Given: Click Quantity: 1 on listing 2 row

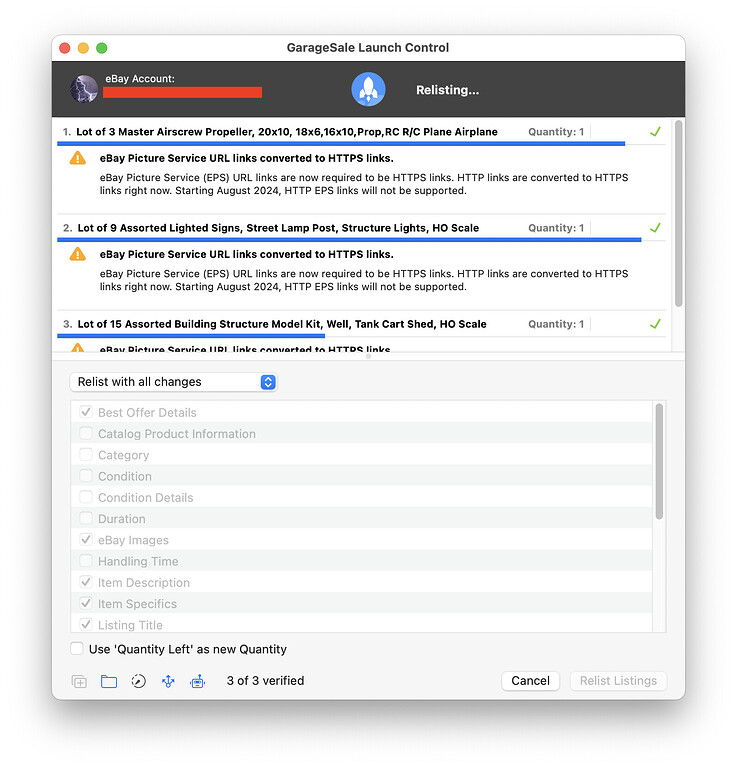Looking at the screenshot, I should (556, 228).
